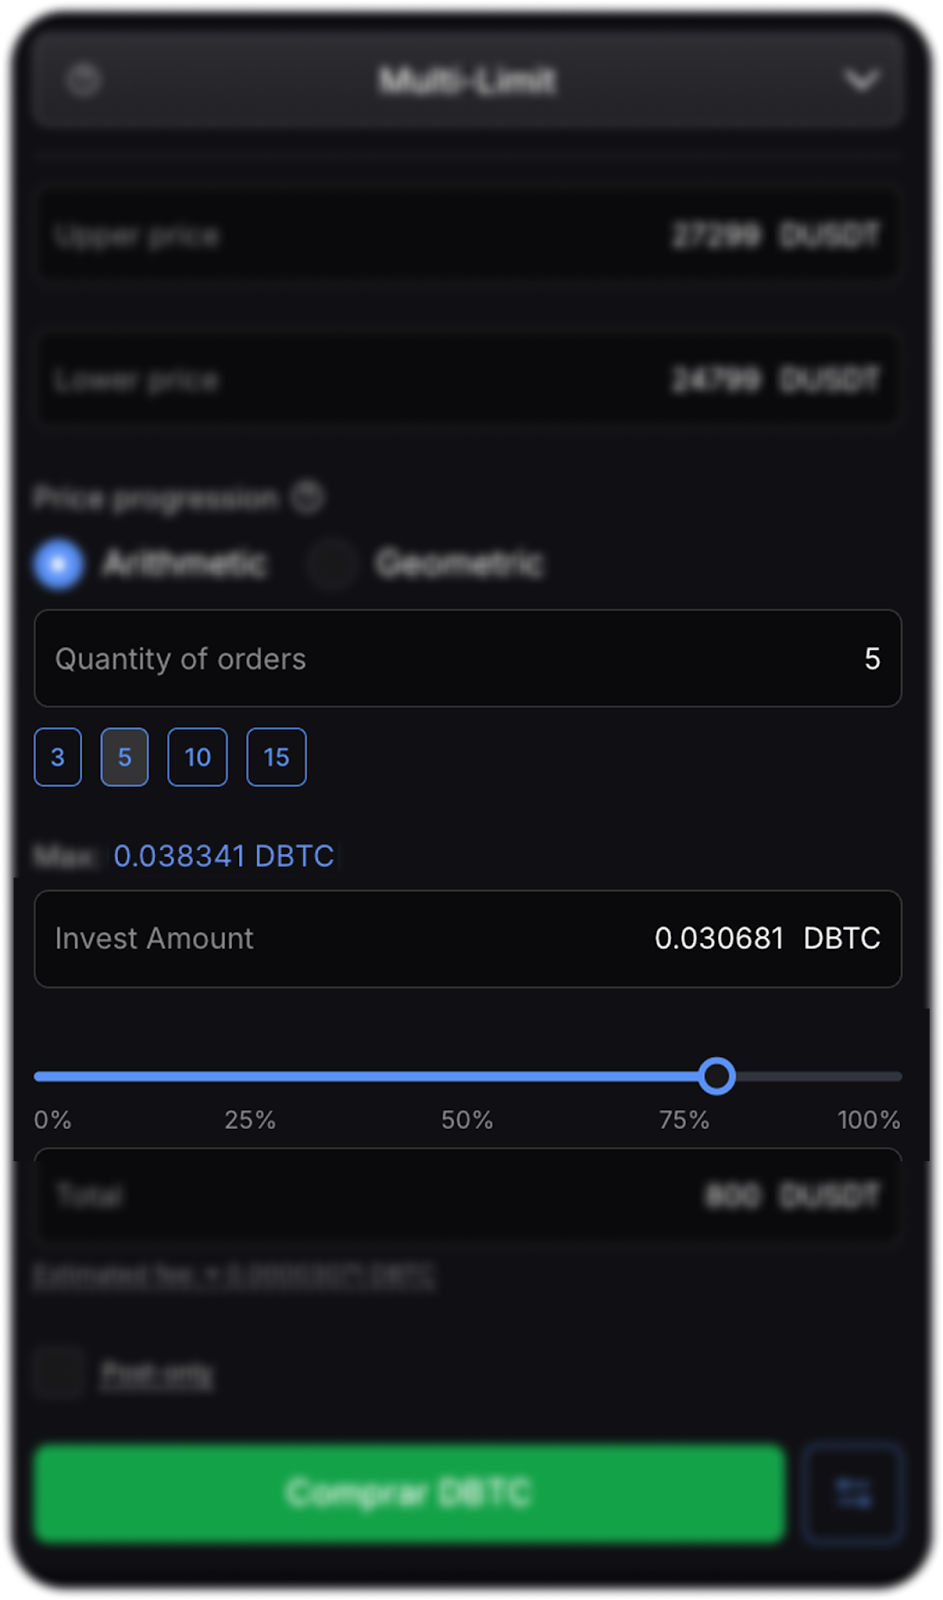Enable the Post-only checkbox
The height and width of the screenshot is (1600, 943).
[58, 1374]
